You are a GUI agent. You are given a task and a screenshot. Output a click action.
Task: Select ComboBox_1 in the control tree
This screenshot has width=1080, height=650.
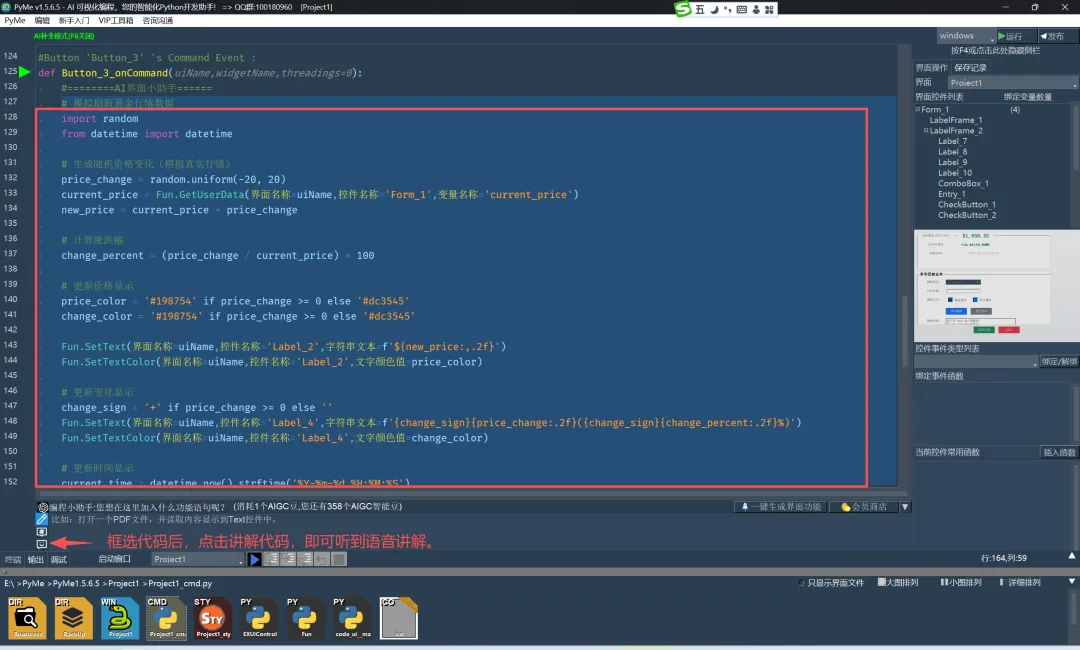[x=963, y=183]
